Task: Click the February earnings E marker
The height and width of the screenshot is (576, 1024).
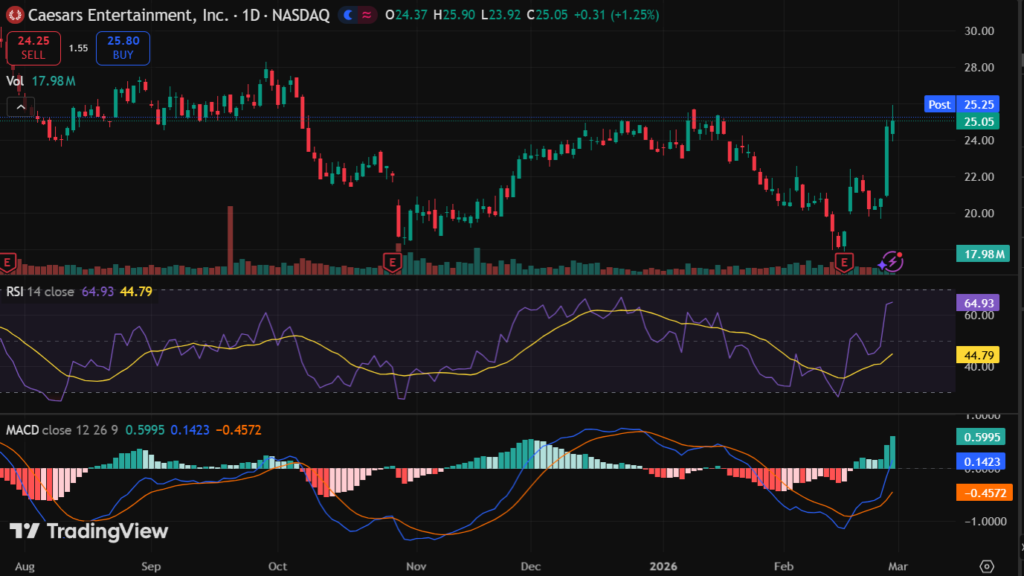Action: point(845,262)
